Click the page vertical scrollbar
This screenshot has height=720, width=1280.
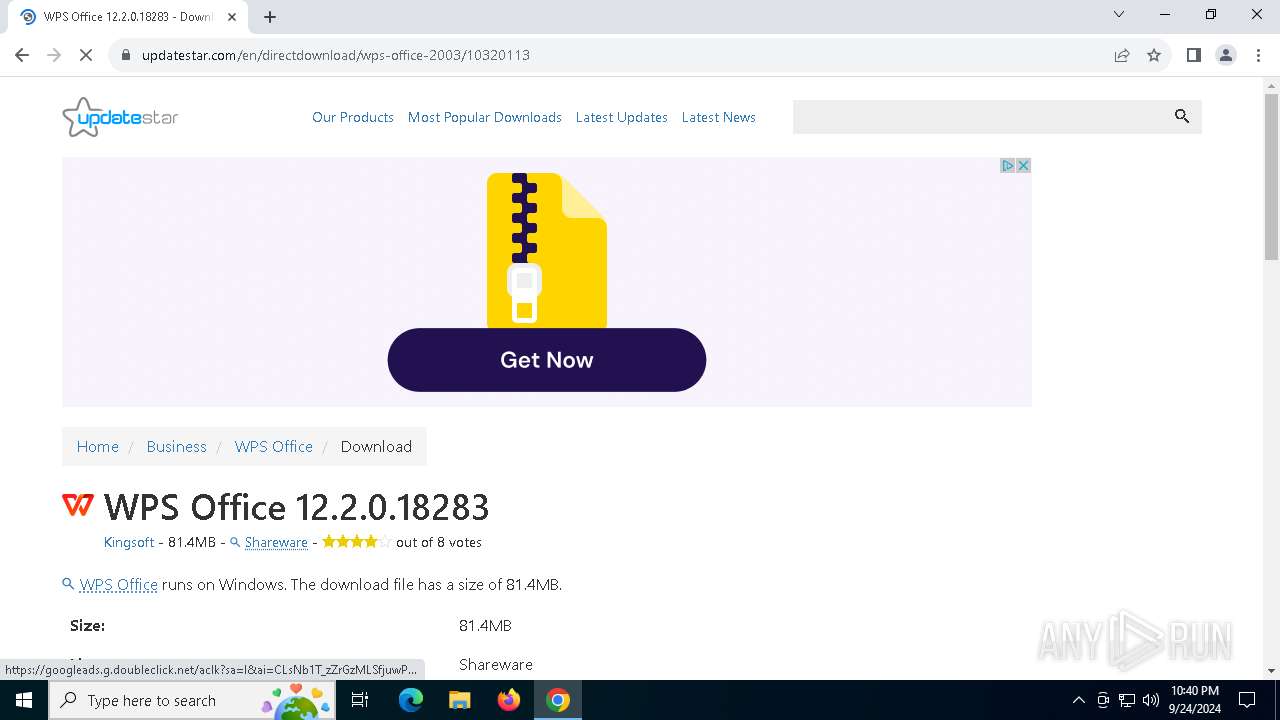(x=1271, y=176)
